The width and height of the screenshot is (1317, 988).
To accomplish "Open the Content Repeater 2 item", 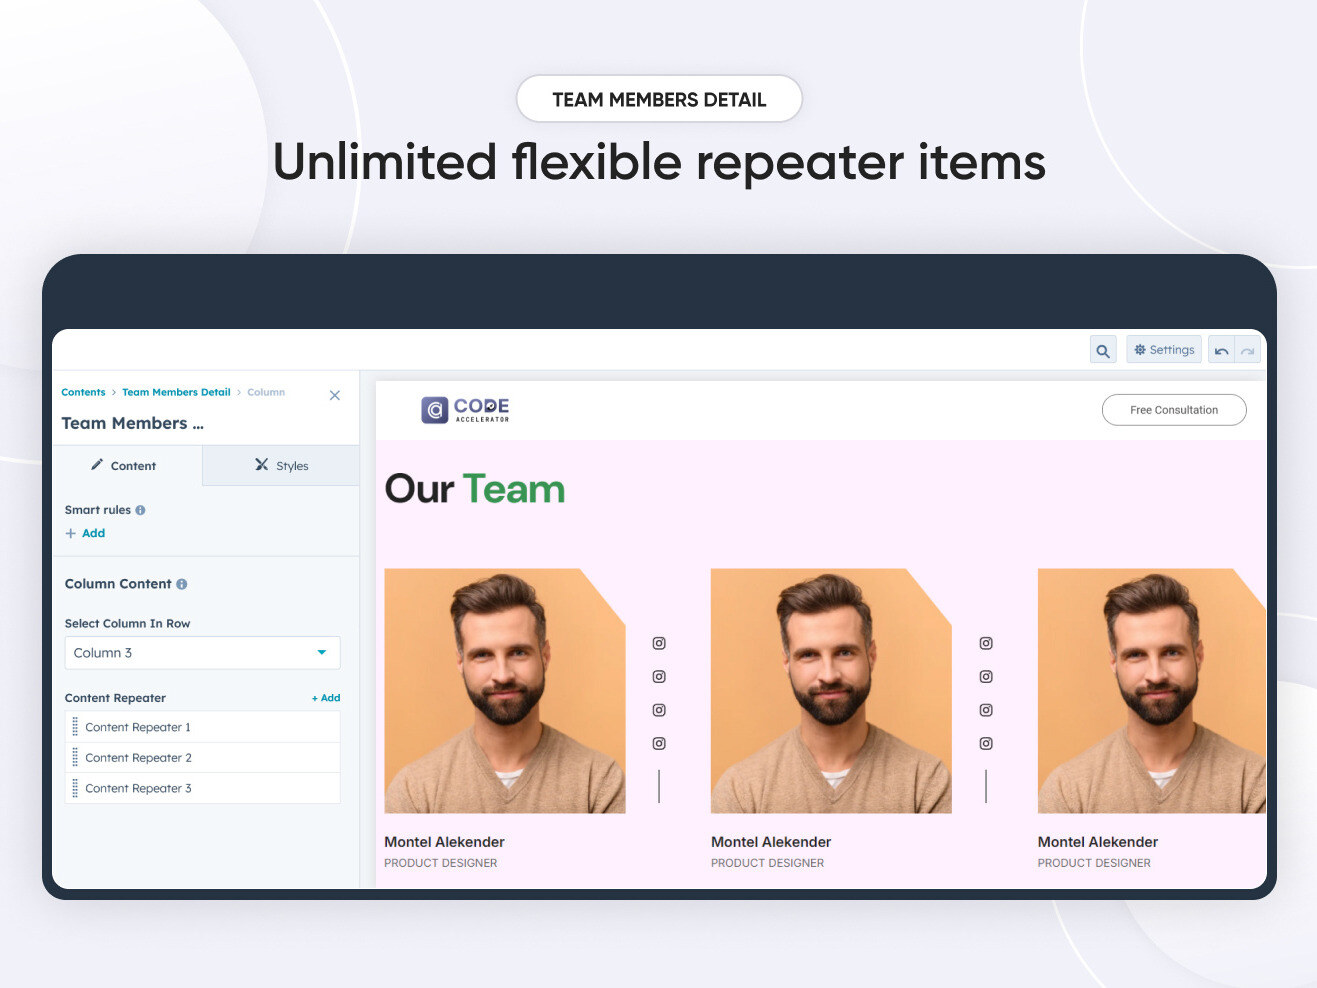I will click(x=138, y=758).
